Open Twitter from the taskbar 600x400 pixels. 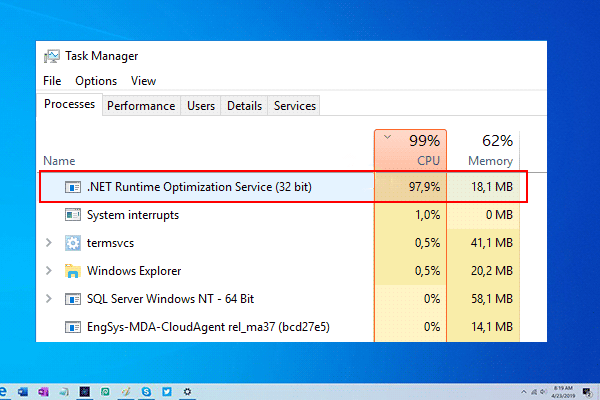(164, 391)
